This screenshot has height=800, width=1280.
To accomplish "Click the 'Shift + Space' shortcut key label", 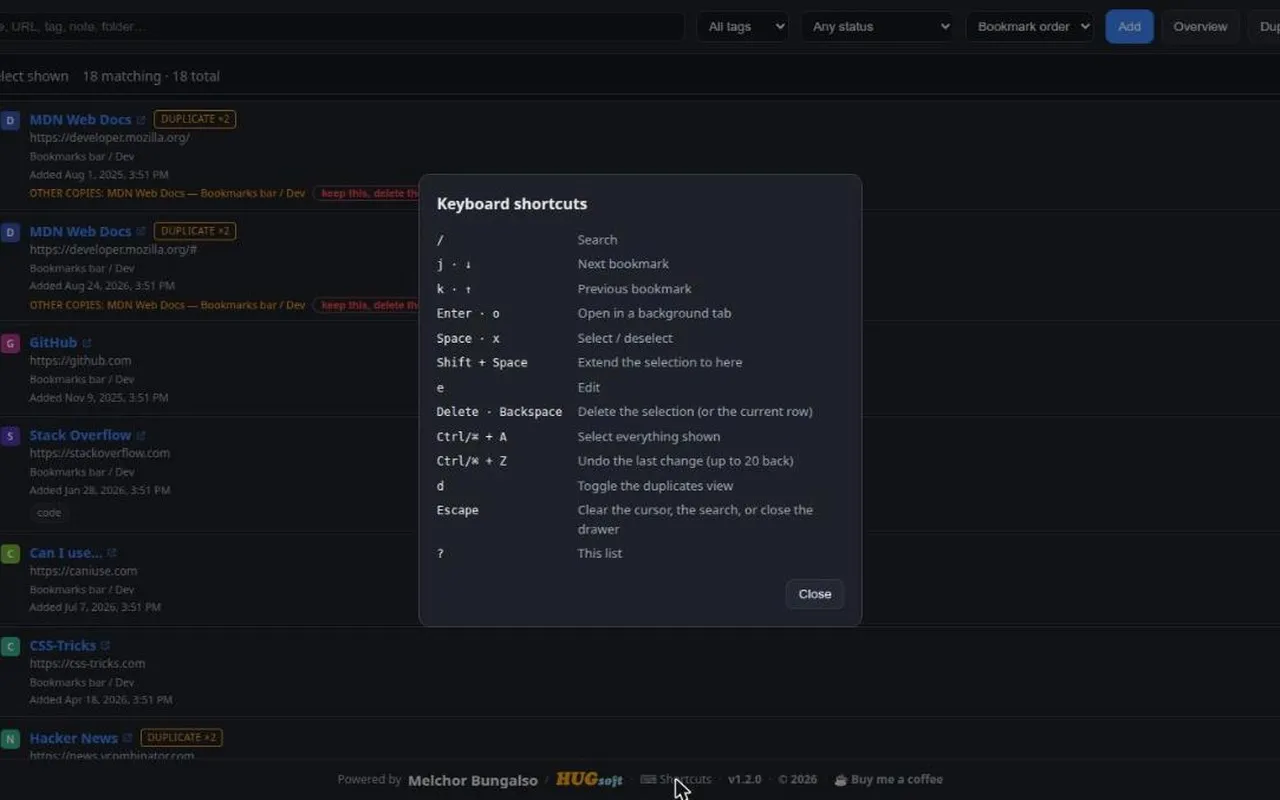I will click(x=482, y=362).
